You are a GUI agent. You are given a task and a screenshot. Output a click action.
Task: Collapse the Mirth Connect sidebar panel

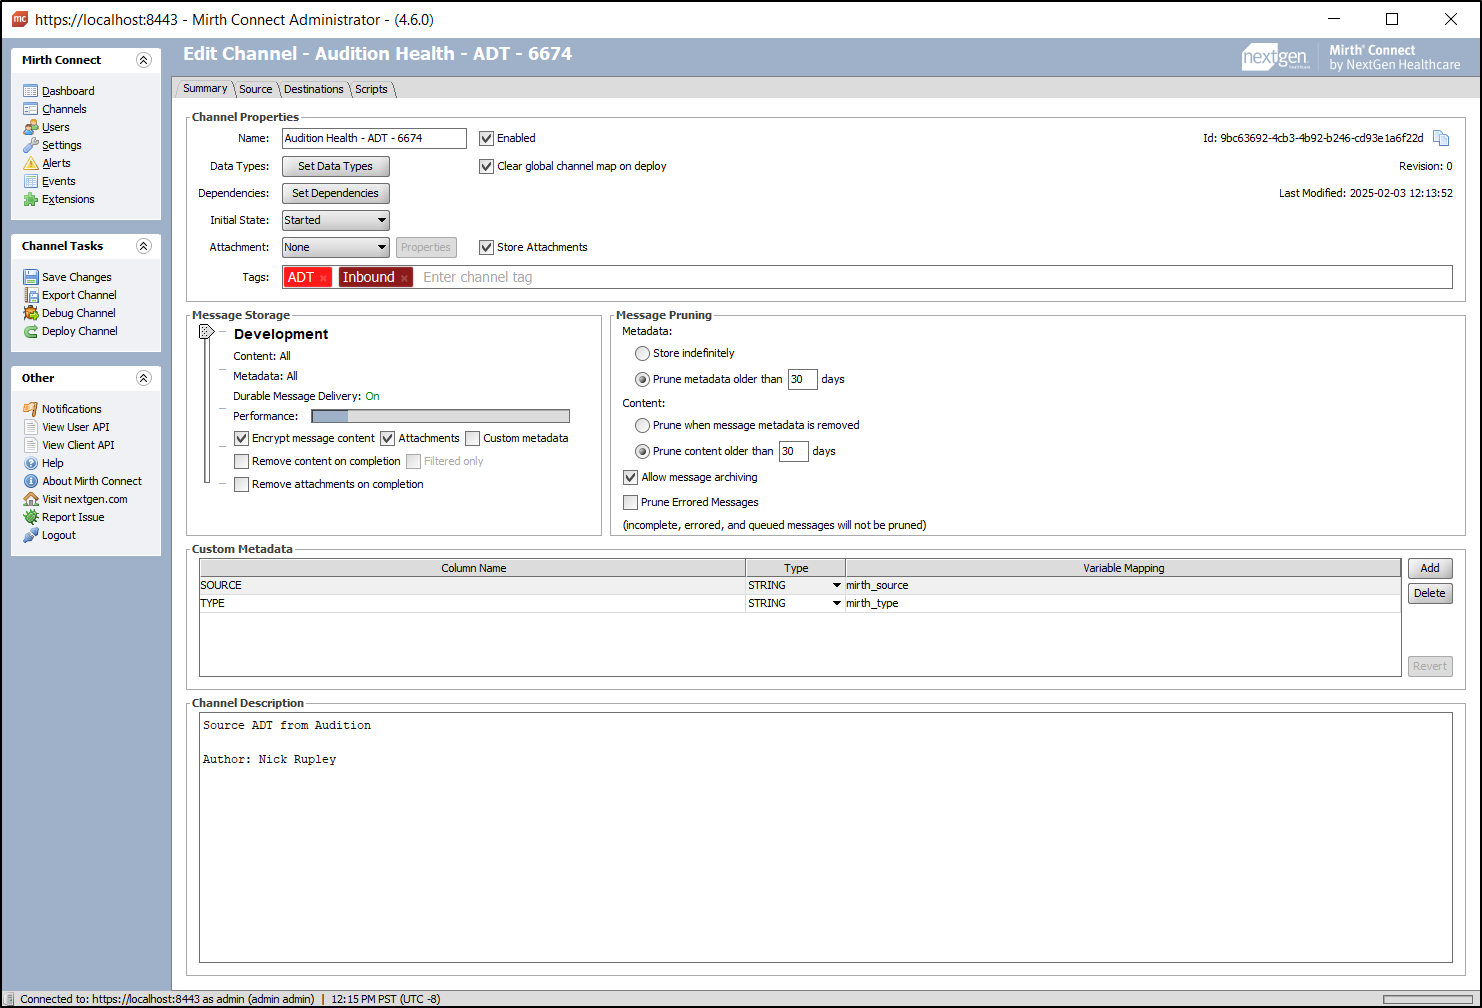pos(144,60)
